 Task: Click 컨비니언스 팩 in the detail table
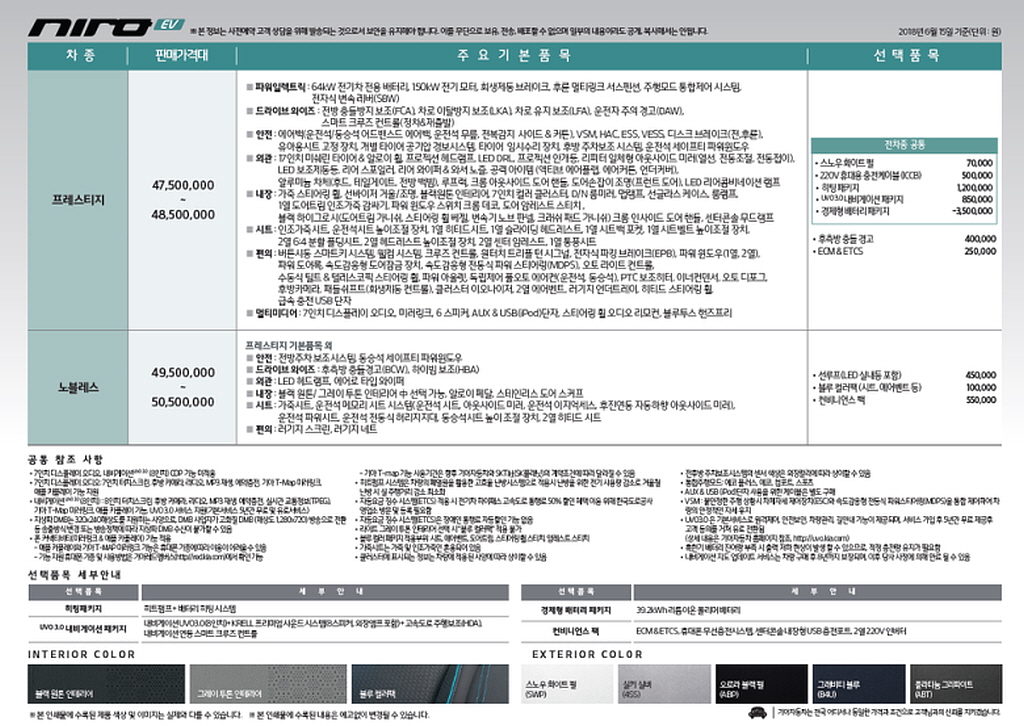(577, 631)
